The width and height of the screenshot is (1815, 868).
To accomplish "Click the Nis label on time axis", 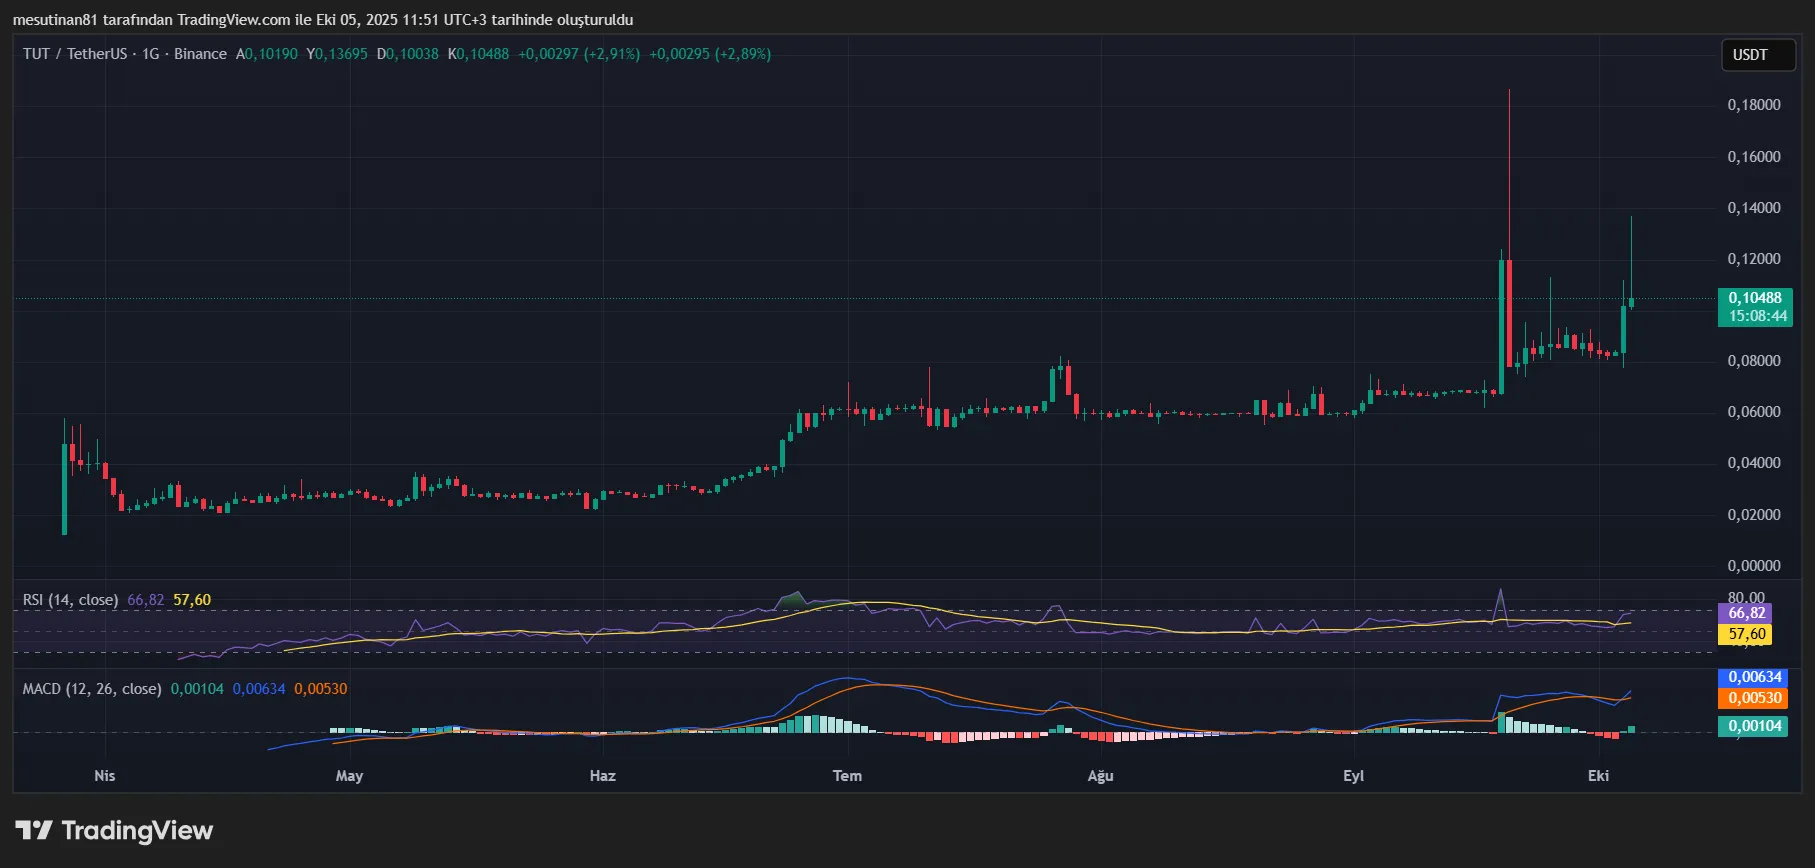I will (104, 776).
